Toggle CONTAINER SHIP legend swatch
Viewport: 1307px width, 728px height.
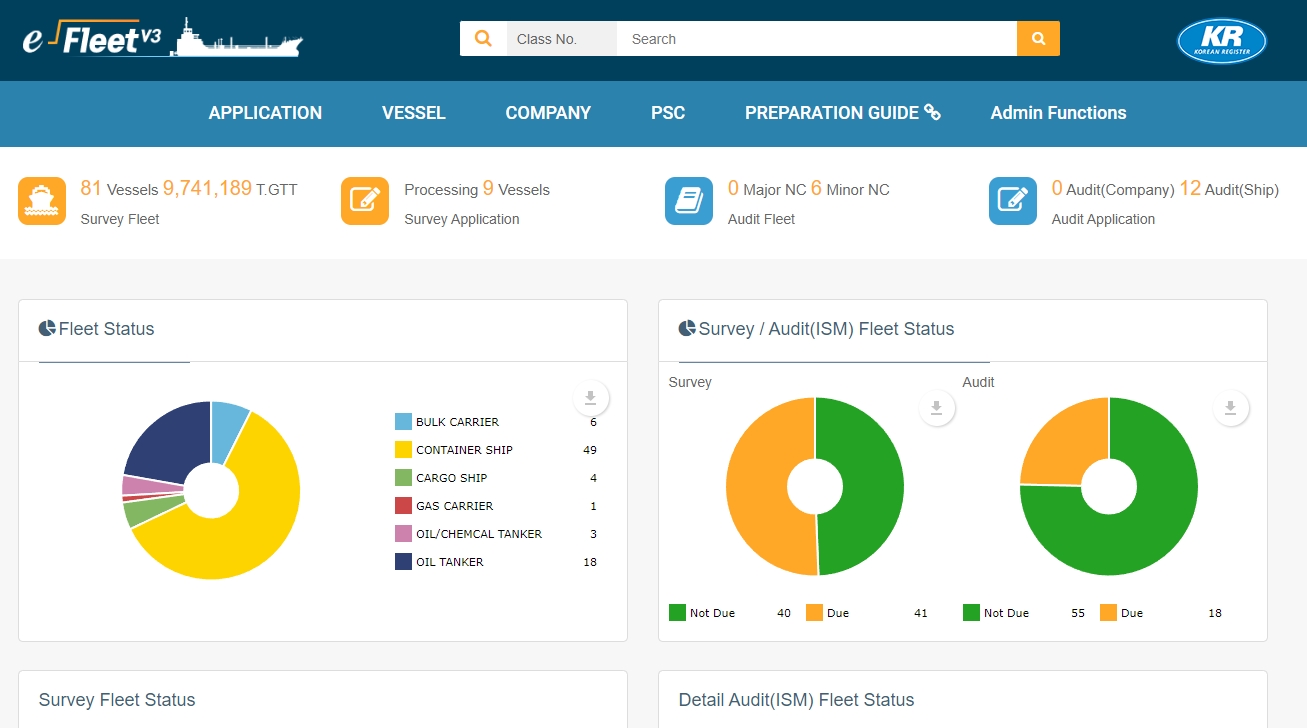click(x=403, y=450)
